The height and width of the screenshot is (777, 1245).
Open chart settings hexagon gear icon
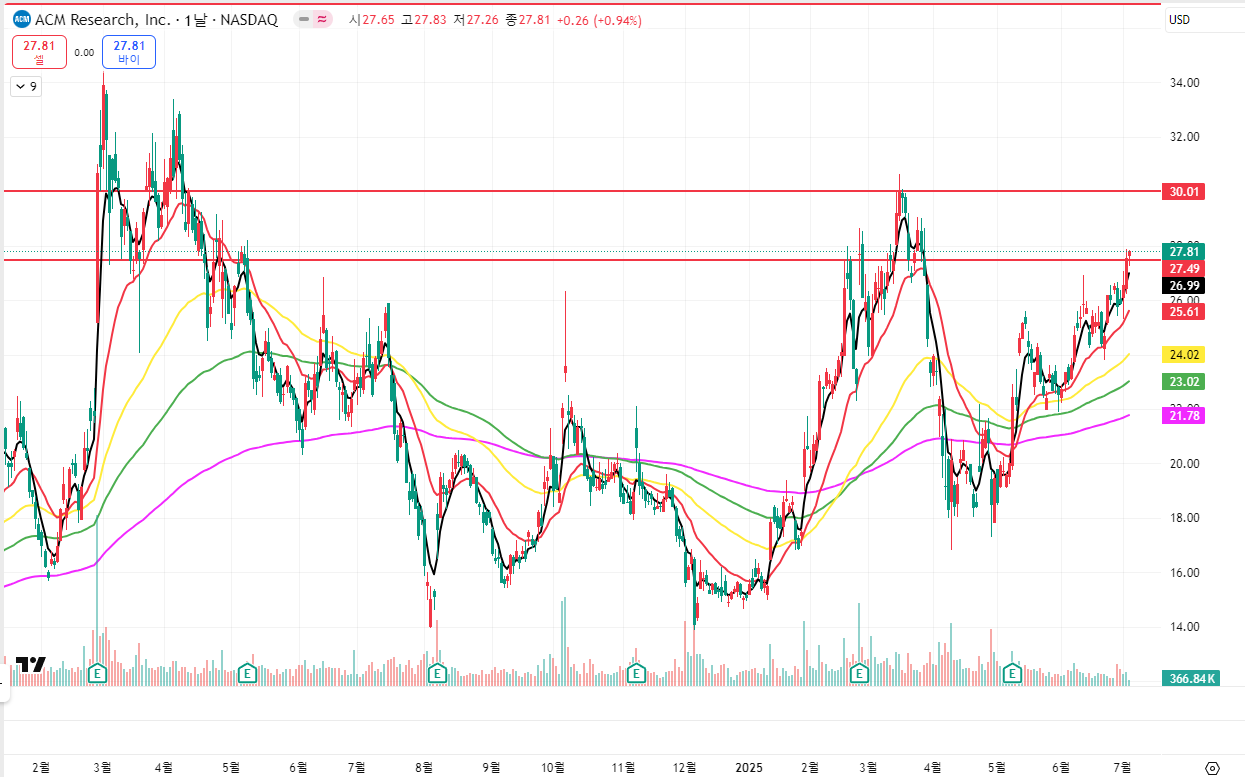pyautogui.click(x=1213, y=768)
